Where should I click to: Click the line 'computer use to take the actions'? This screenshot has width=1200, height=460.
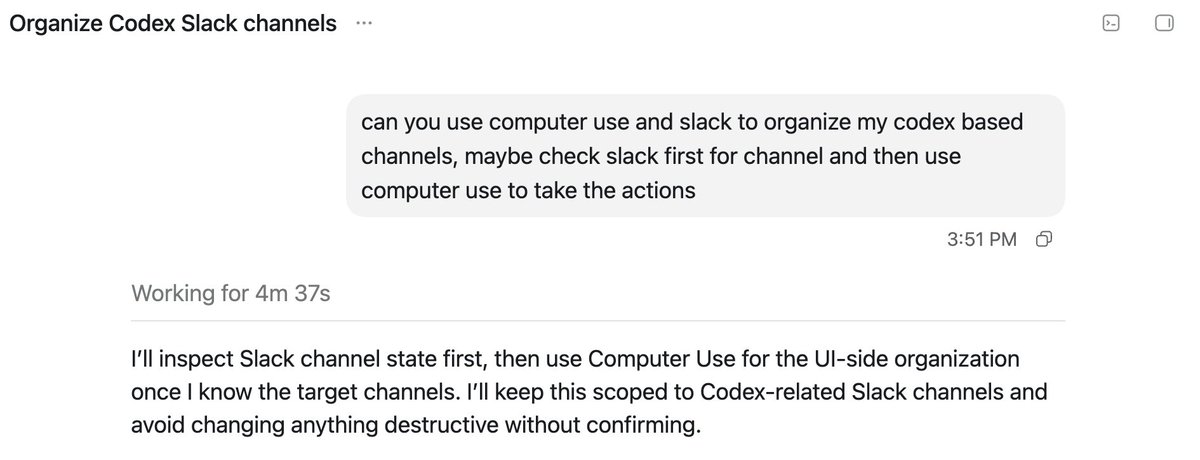[528, 189]
